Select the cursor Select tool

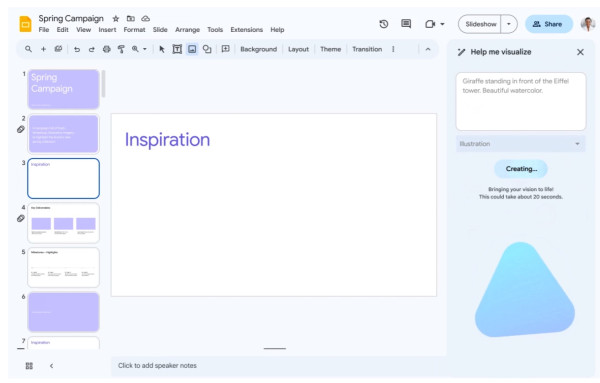(162, 49)
